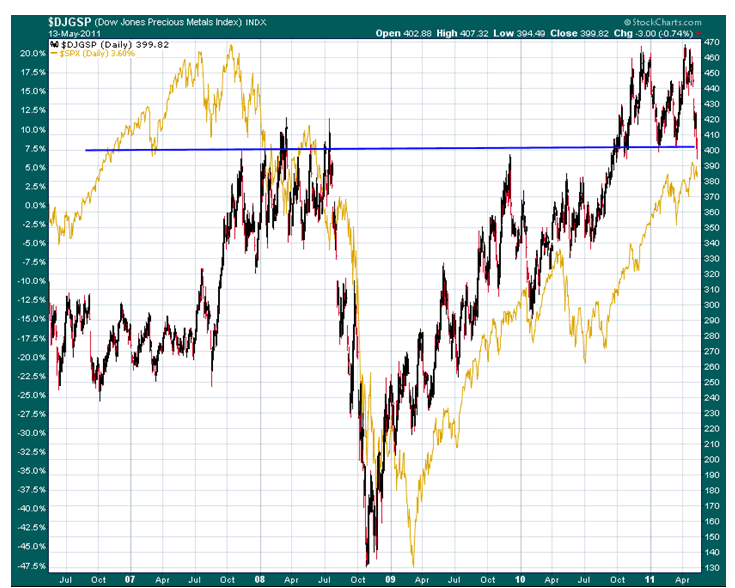Click the '7.5%' left axis label
Viewport: 735px width, 588px height.
pyautogui.click(x=35, y=149)
